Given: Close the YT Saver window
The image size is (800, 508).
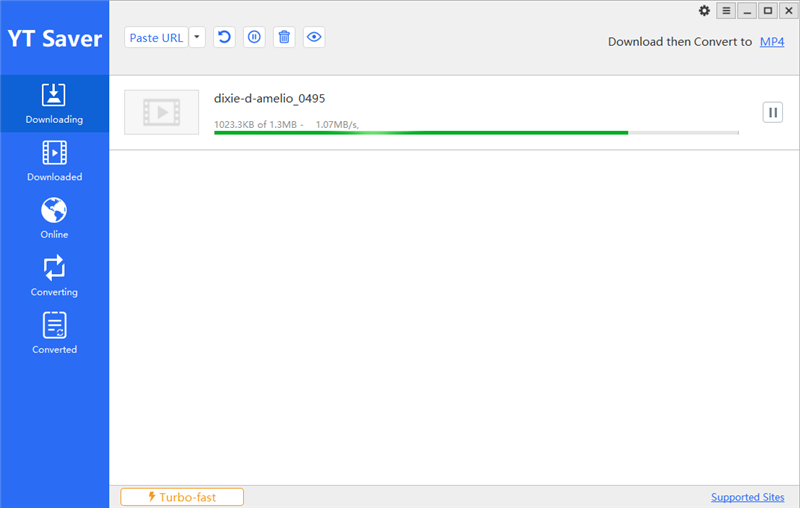Looking at the screenshot, I should click(788, 11).
